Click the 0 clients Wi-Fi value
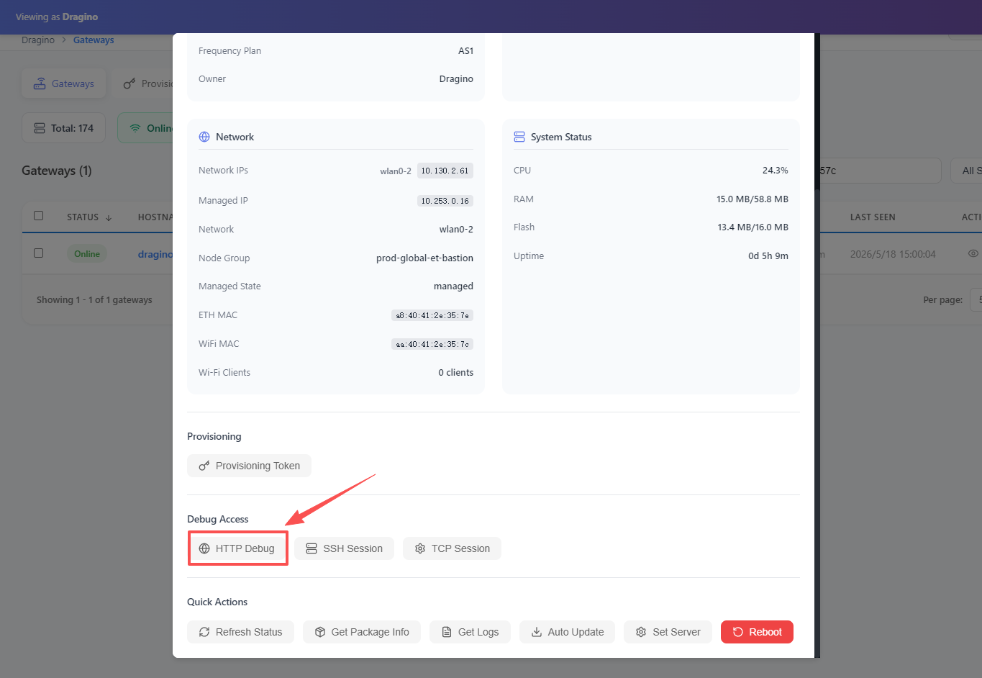 455,372
